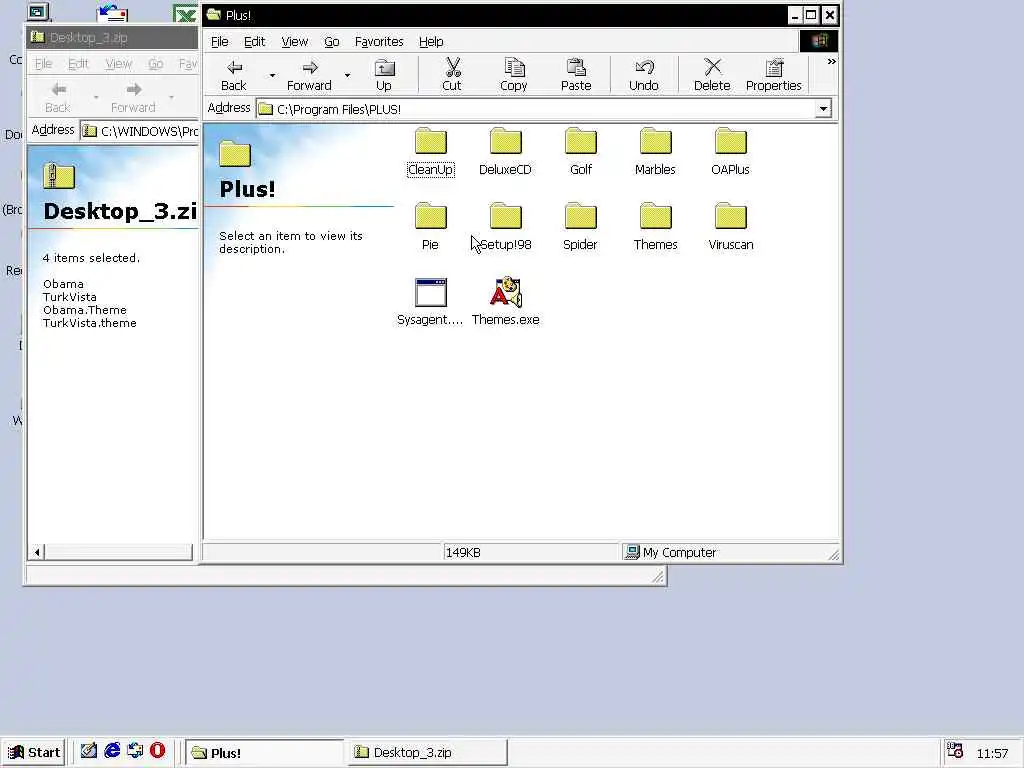
Task: Expand the Back history dropdown arrow in Plus!
Action: 272,75
